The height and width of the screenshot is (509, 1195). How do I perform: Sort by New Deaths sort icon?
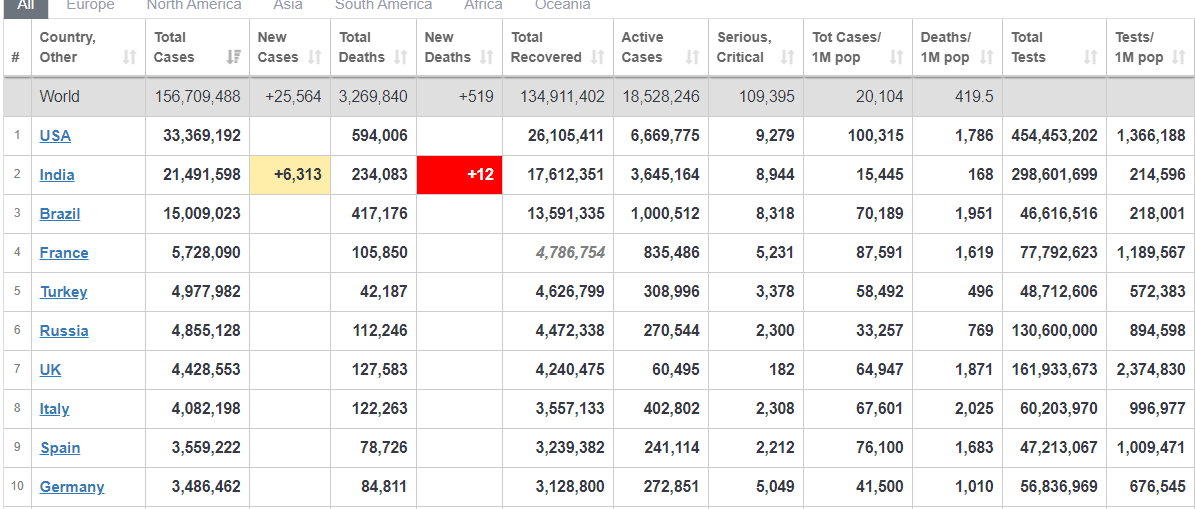487,57
